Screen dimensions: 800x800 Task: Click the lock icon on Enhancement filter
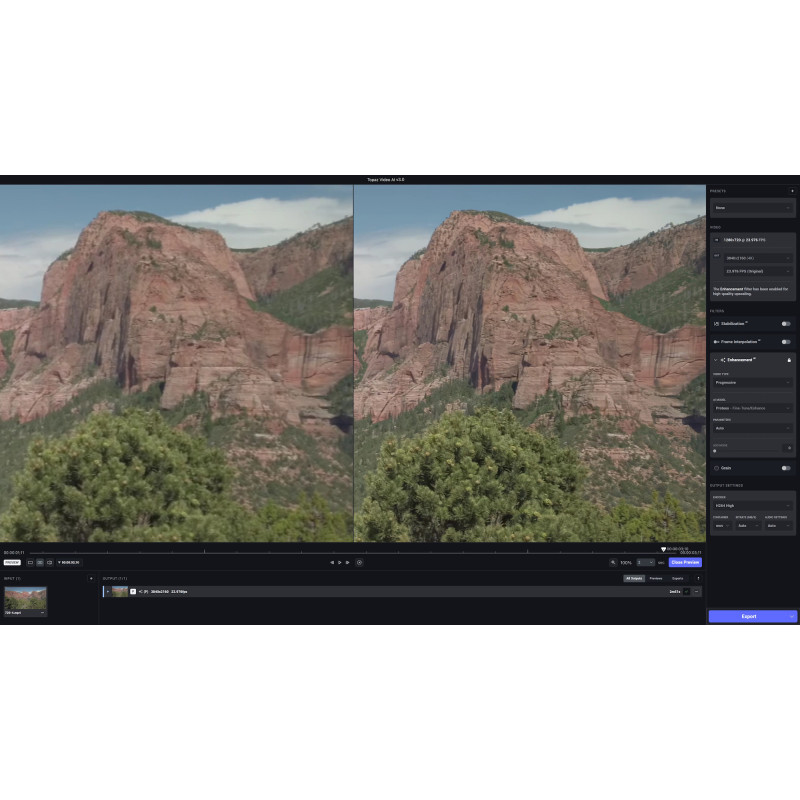click(x=789, y=359)
